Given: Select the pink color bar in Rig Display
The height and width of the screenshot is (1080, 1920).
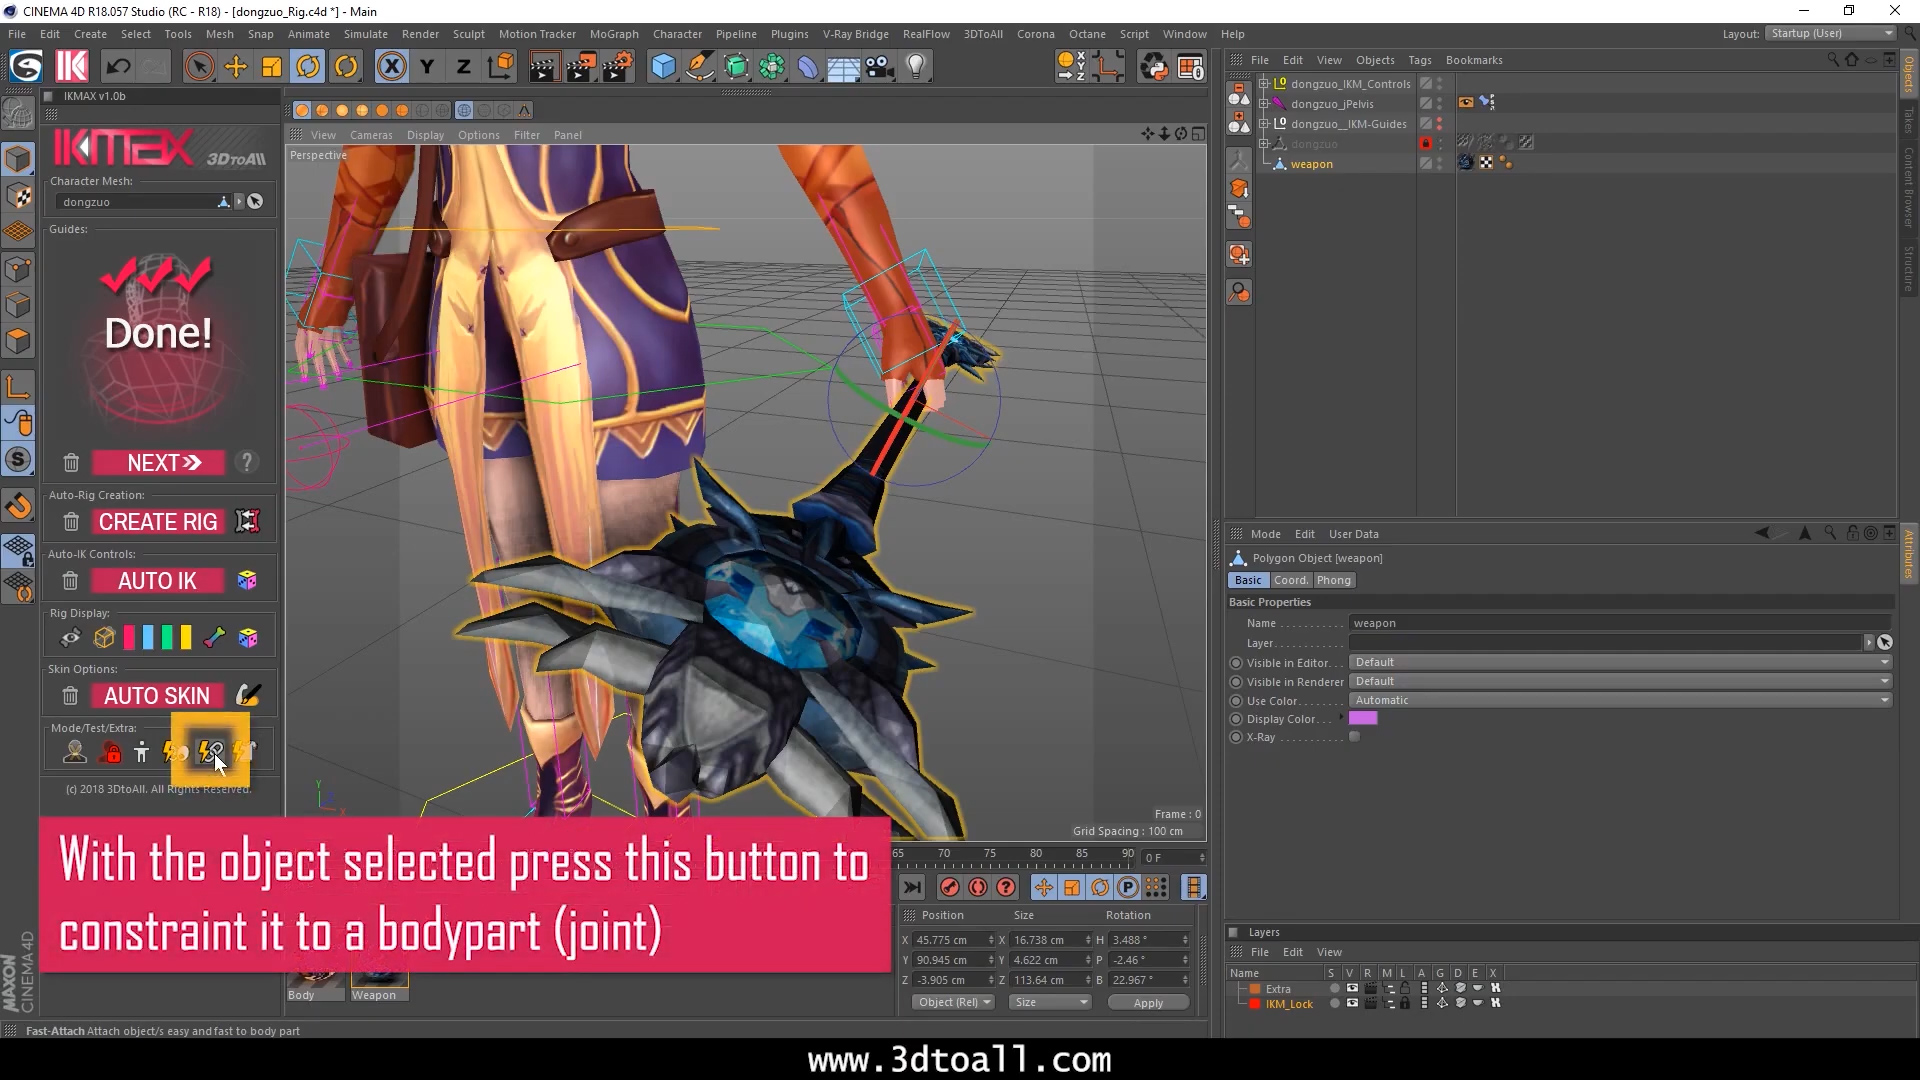Looking at the screenshot, I should click(129, 637).
